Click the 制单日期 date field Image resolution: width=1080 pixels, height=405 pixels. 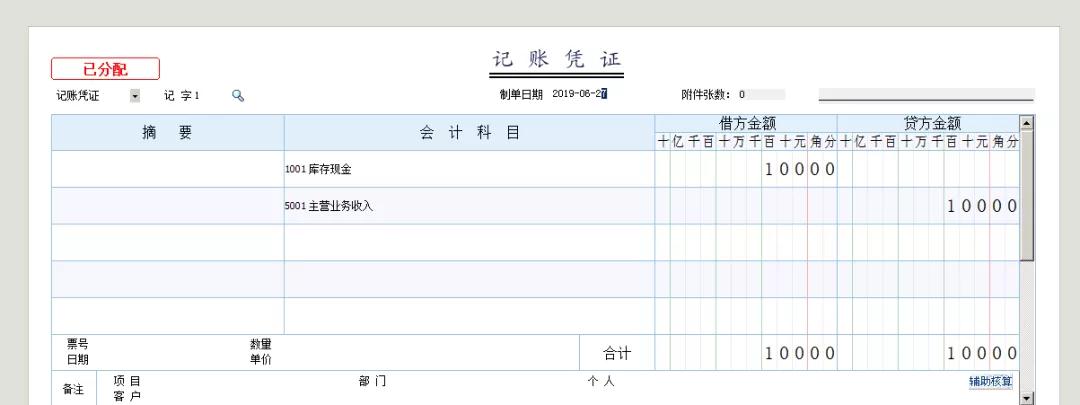(579, 95)
